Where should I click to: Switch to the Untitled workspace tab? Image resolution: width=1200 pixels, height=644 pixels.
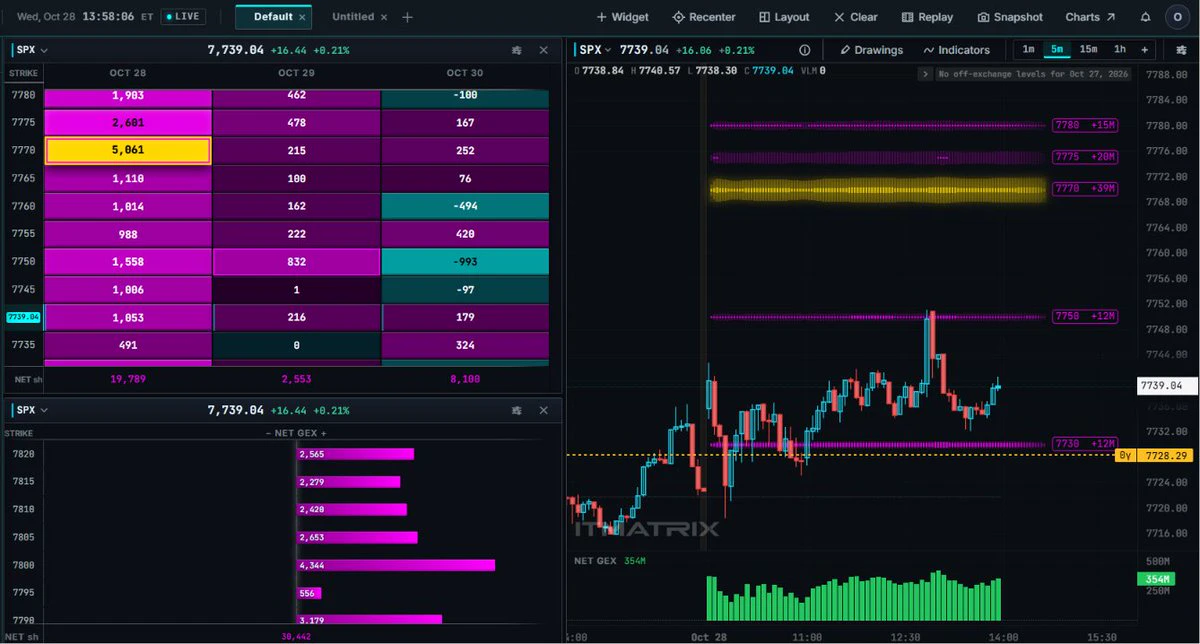click(x=353, y=17)
